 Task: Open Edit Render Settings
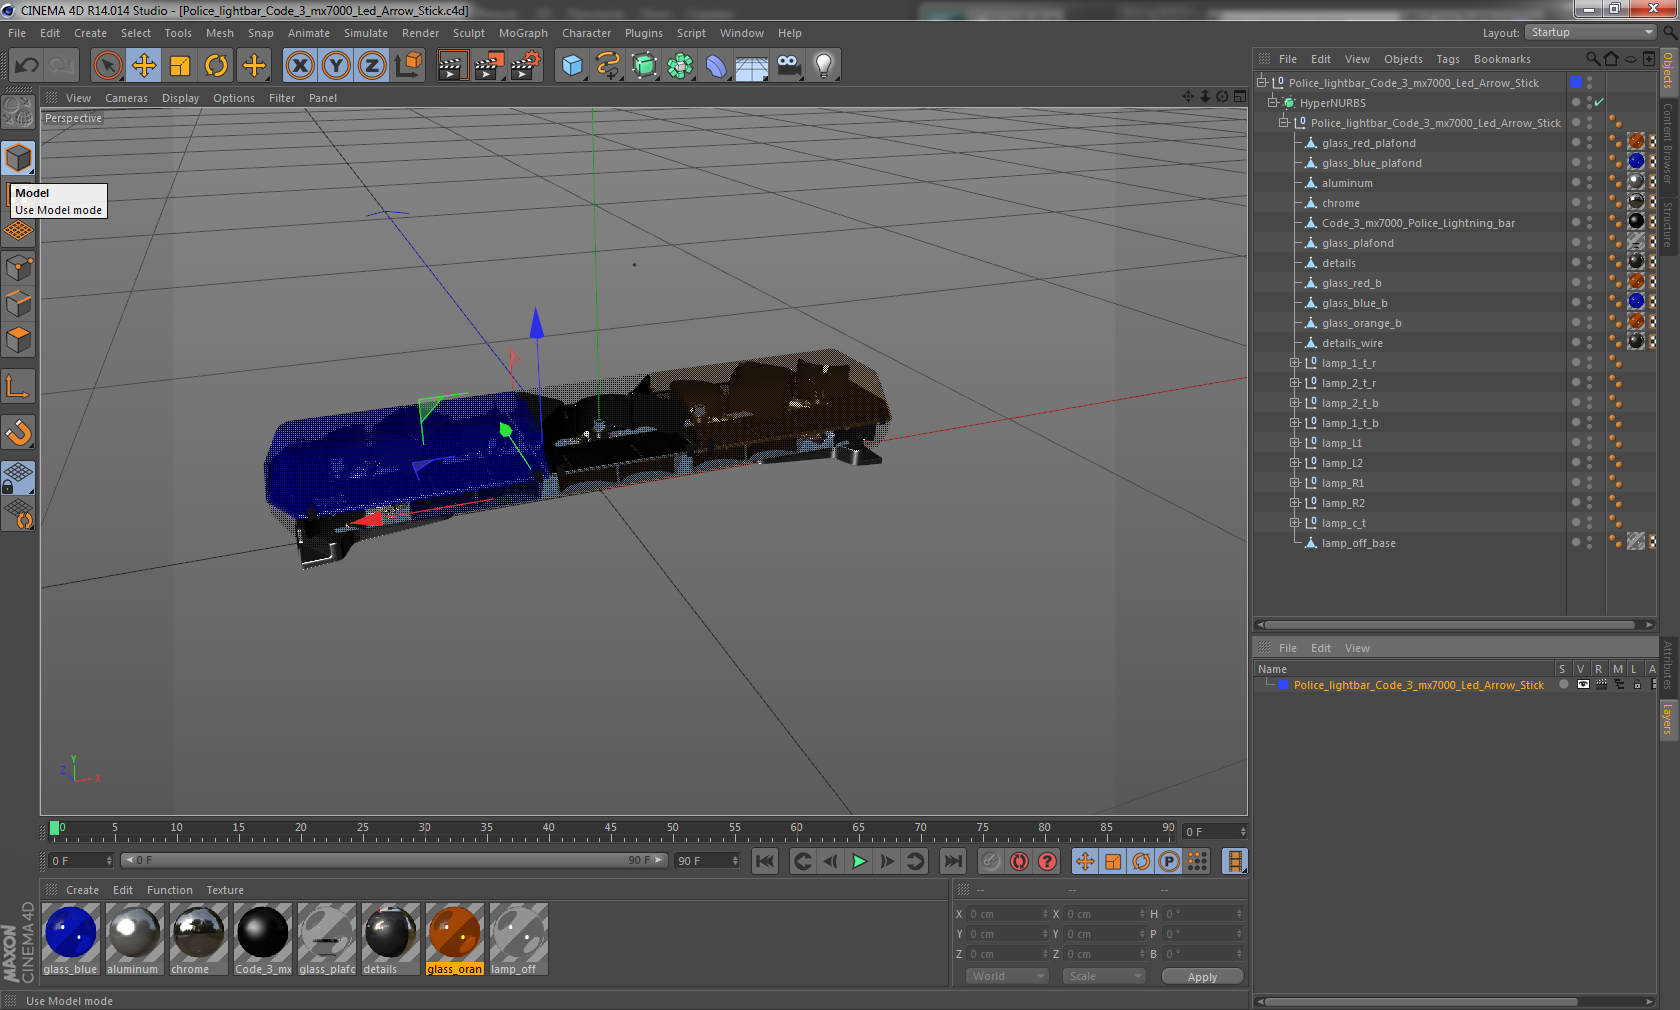[x=525, y=66]
